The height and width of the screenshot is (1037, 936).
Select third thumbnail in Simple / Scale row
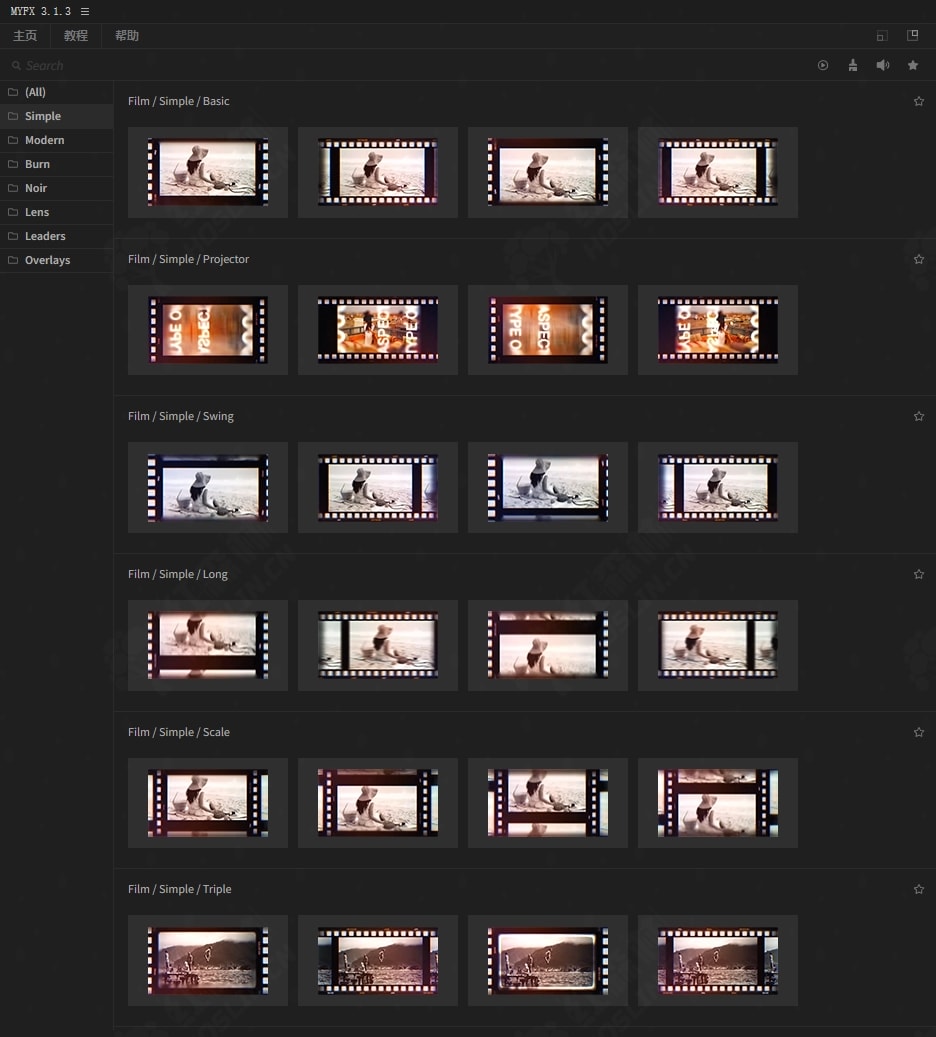coord(548,803)
